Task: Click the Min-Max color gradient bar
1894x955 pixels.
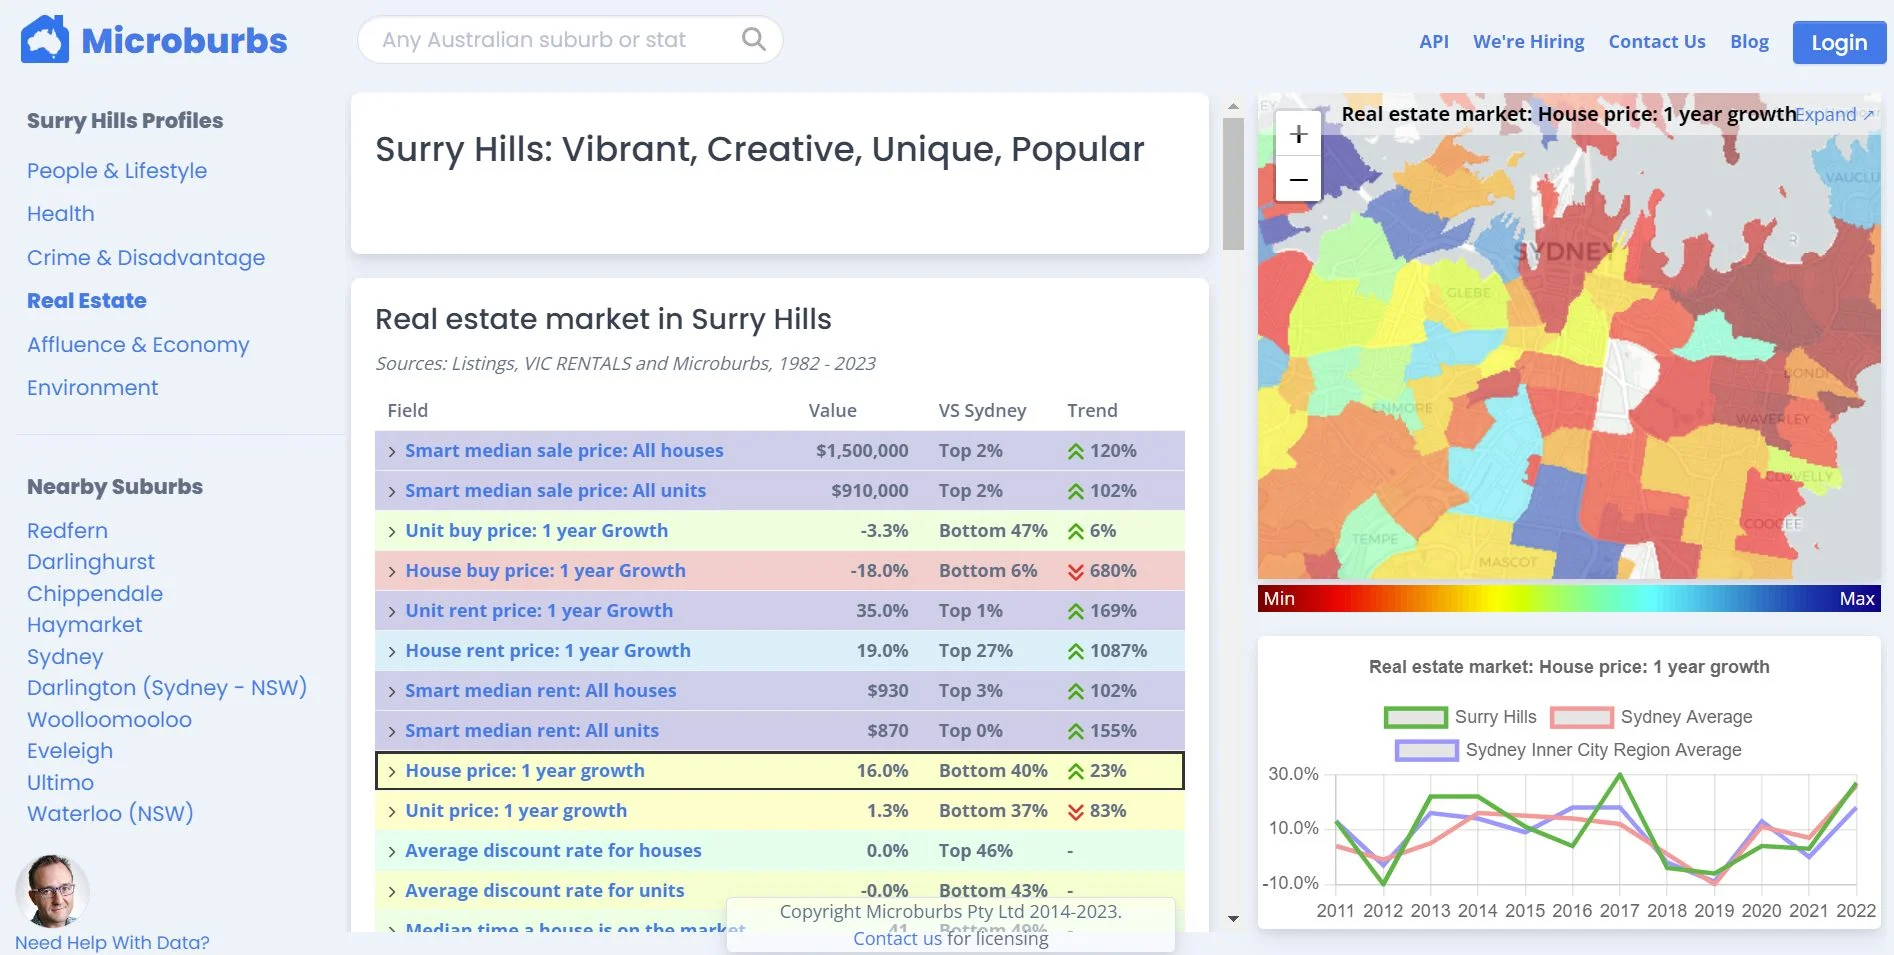Action: [1568, 598]
